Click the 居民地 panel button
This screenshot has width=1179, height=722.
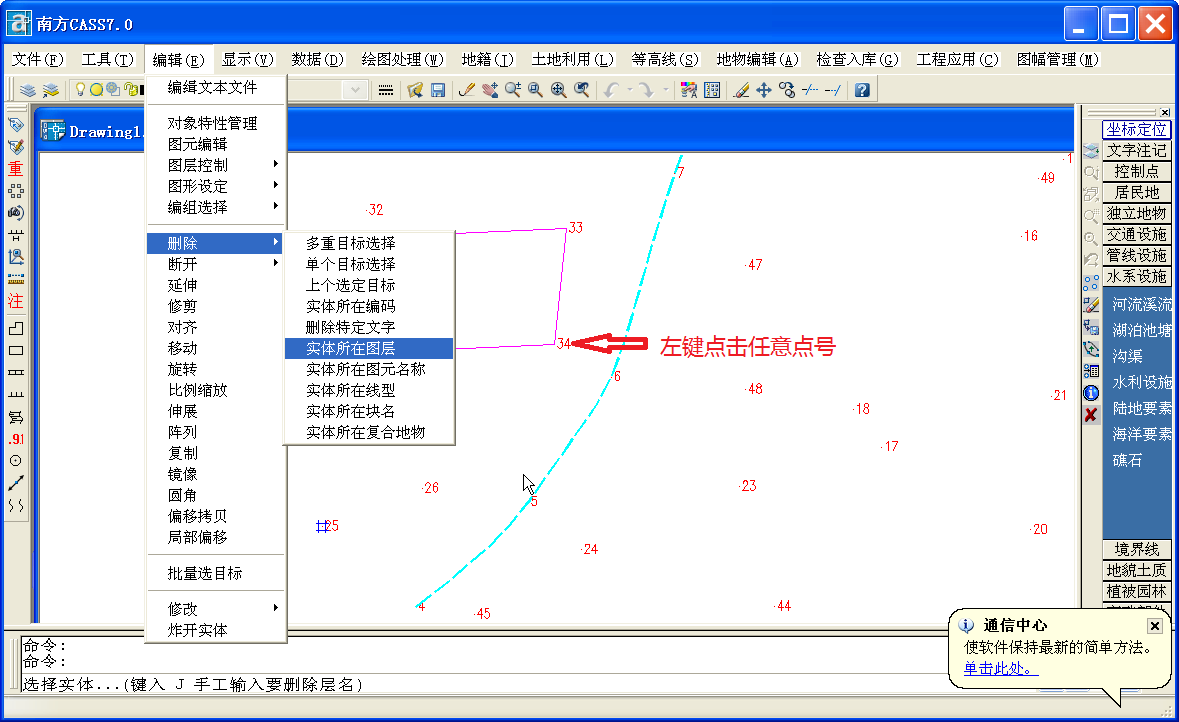coord(1136,193)
